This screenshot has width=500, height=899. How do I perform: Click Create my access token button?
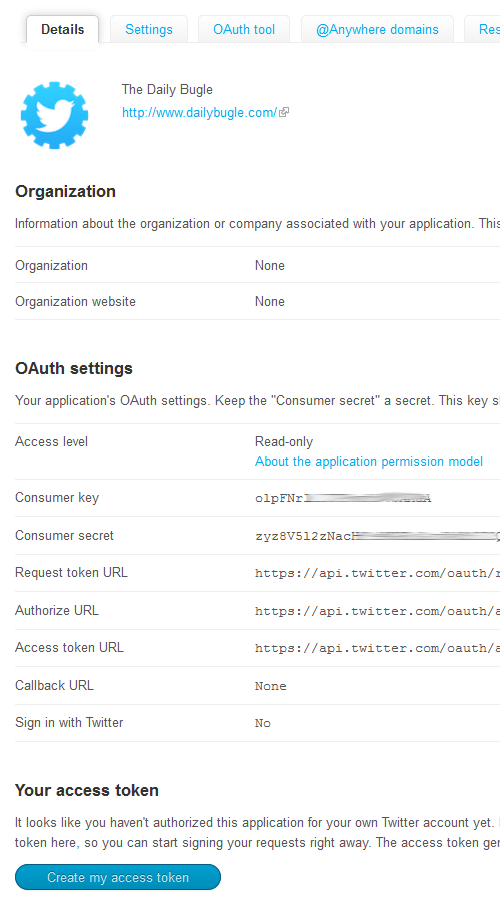pyautogui.click(x=118, y=877)
